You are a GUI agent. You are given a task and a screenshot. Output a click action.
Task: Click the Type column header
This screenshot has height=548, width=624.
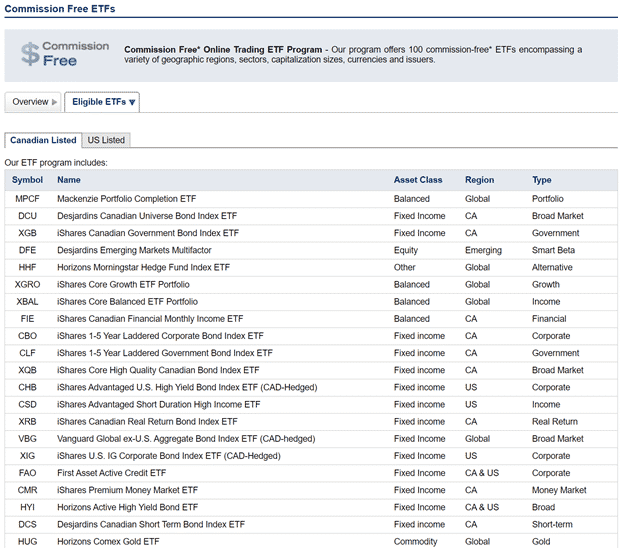[x=541, y=180]
